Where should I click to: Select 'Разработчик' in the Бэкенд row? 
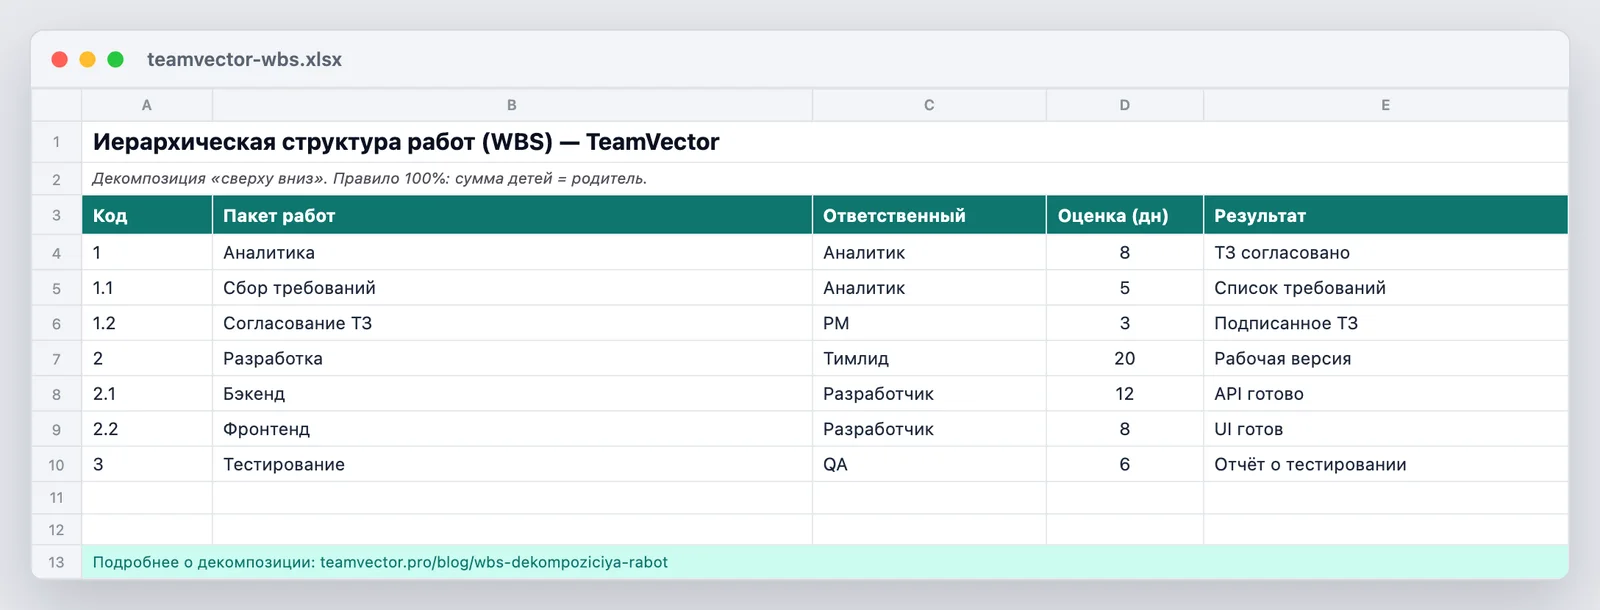pos(929,393)
